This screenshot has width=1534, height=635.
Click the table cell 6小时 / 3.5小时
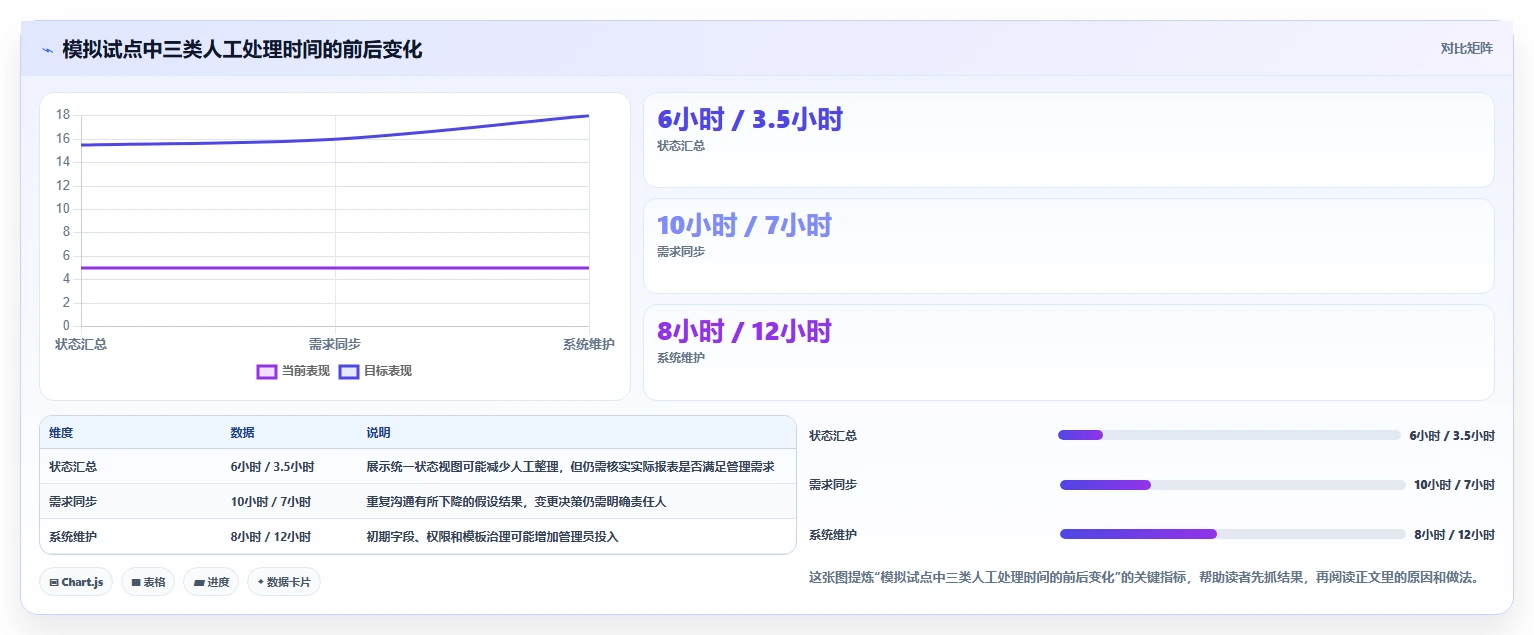[272, 467]
